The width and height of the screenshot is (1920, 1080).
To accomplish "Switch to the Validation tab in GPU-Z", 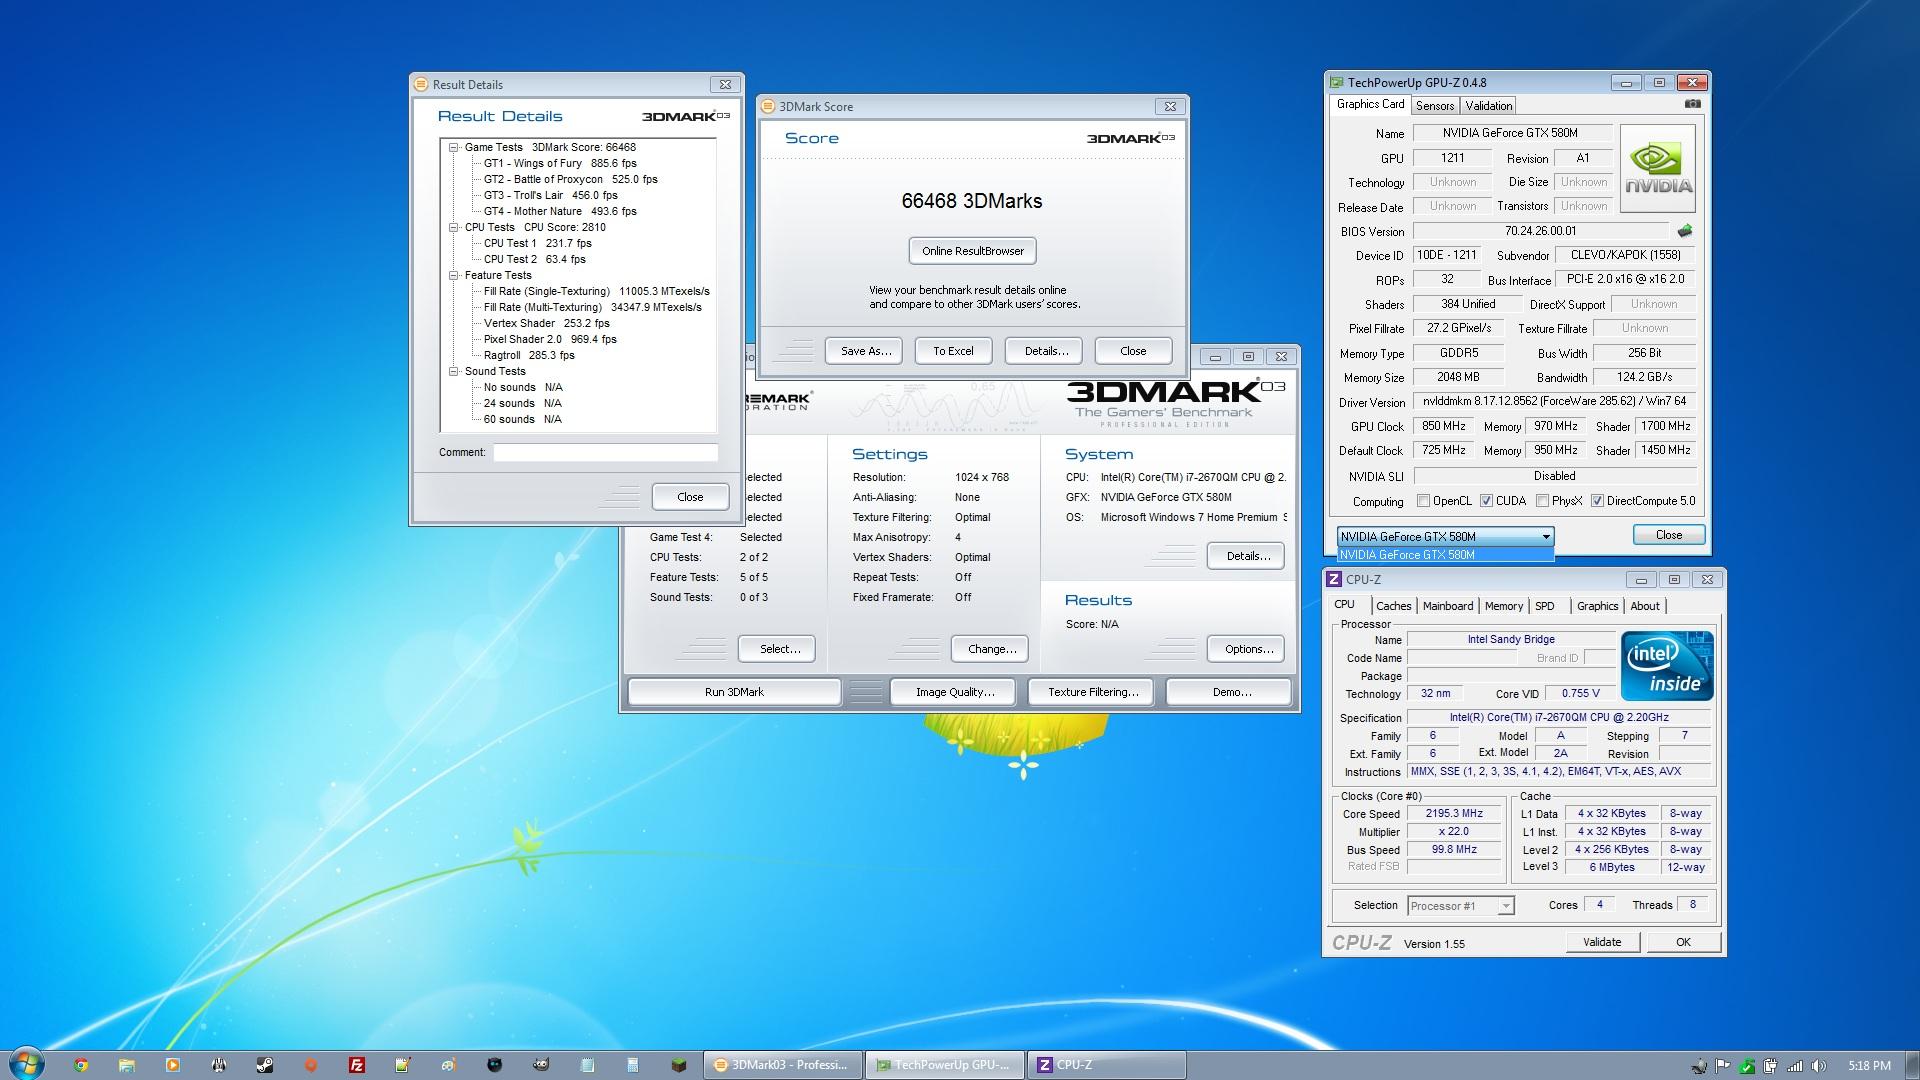I will click(1488, 106).
